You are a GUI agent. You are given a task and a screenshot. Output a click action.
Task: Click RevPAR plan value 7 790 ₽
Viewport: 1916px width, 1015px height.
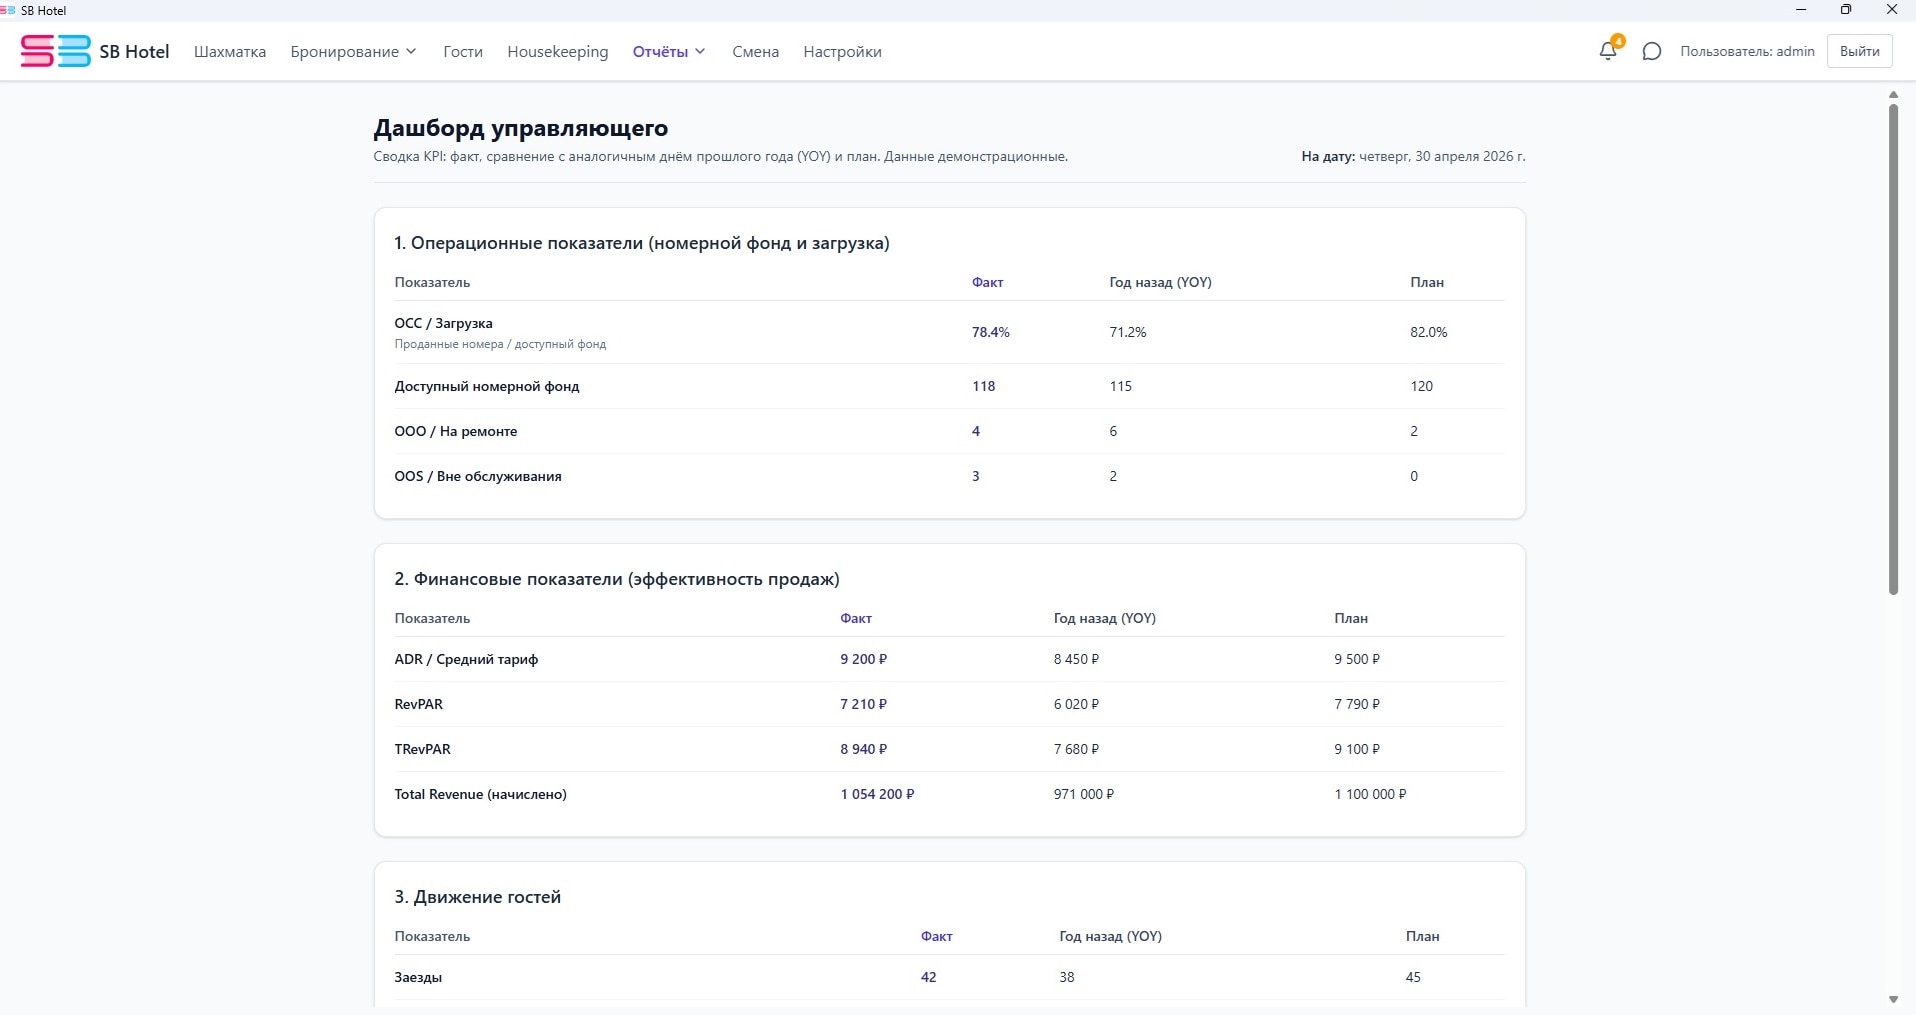point(1357,704)
